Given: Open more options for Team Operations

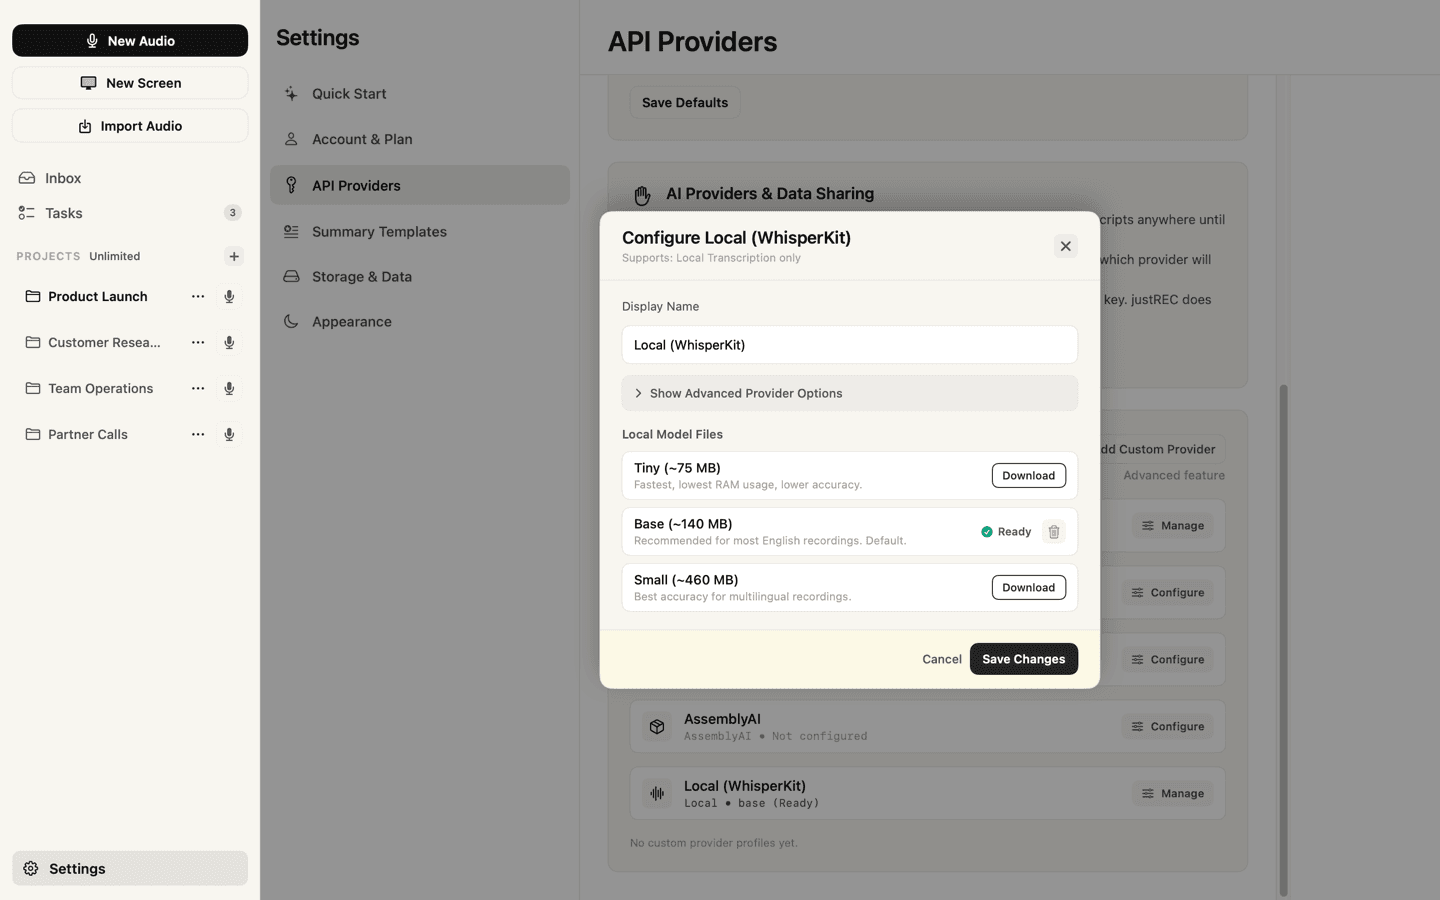Looking at the screenshot, I should tap(198, 388).
